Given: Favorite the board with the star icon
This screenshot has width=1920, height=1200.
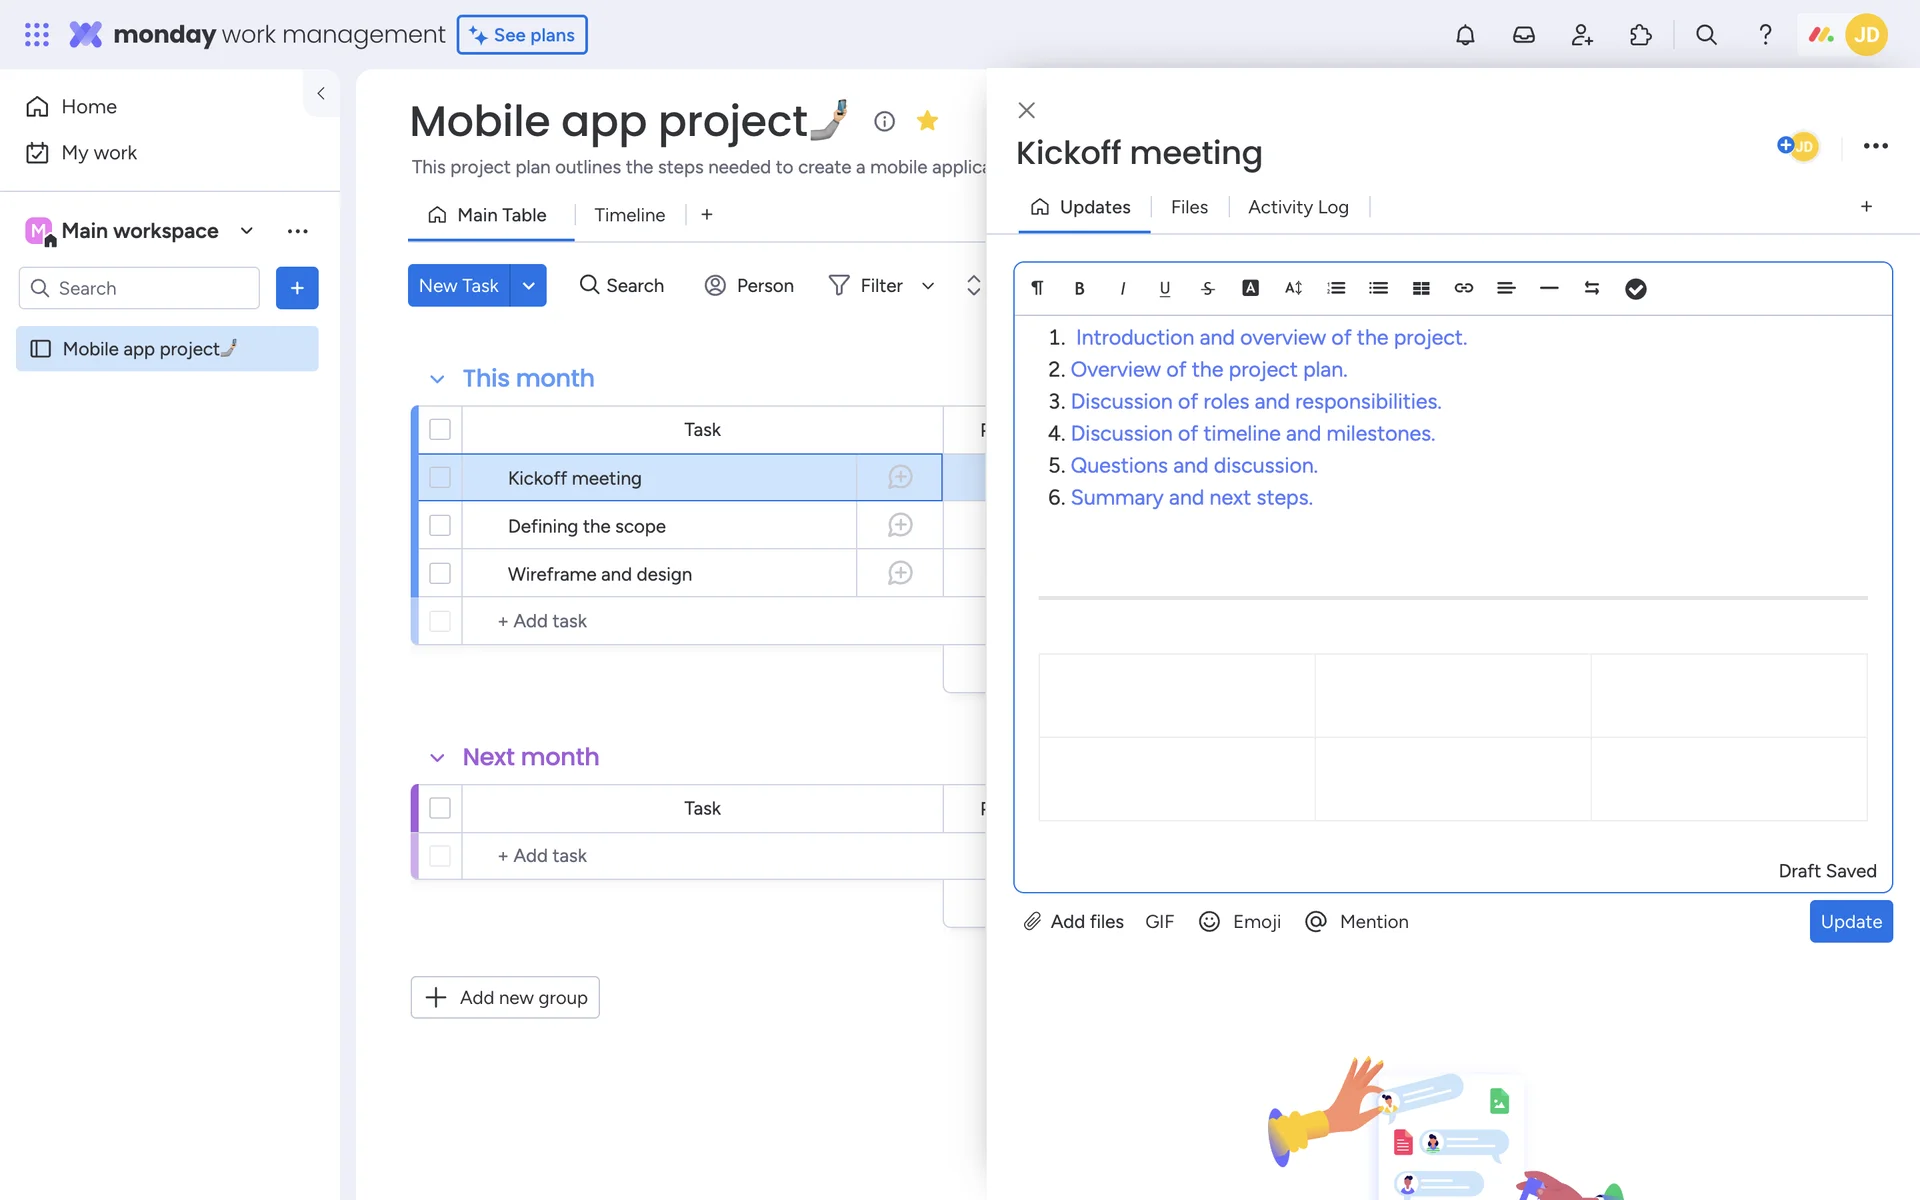Looking at the screenshot, I should (927, 121).
